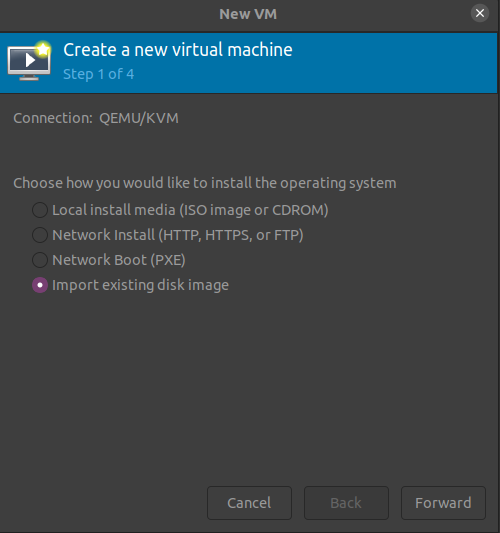Click the "Choose how you would like to install" prompt
The image size is (500, 533).
coord(205,183)
